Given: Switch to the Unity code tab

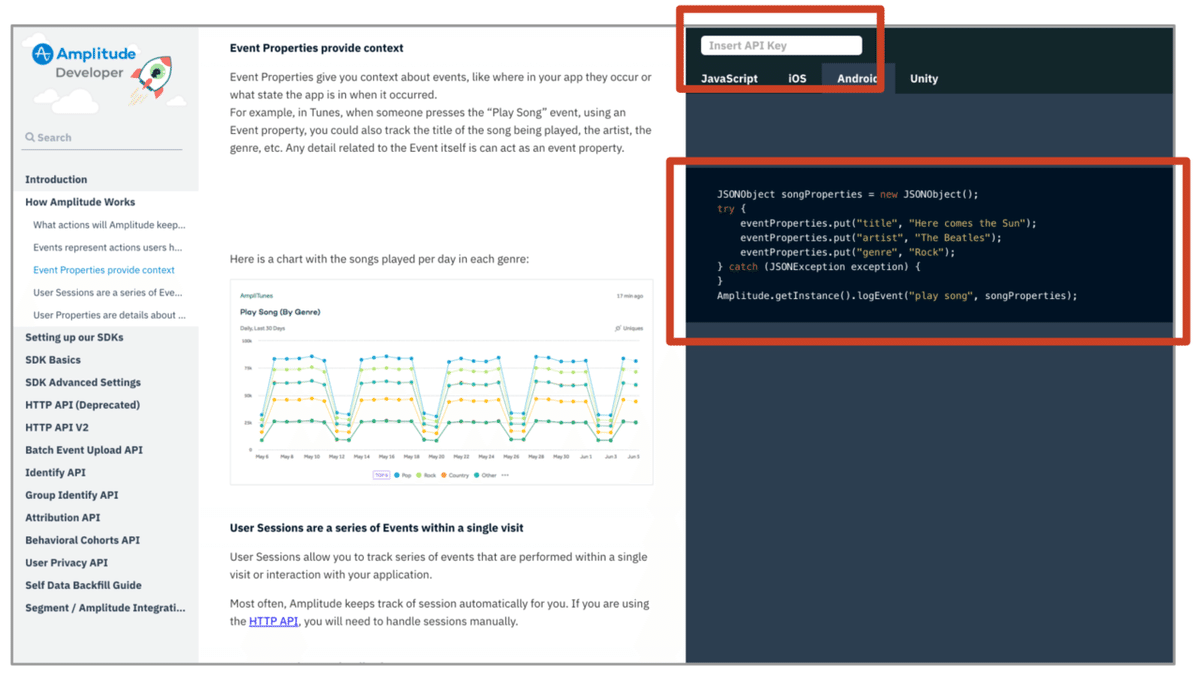Looking at the screenshot, I should (924, 78).
